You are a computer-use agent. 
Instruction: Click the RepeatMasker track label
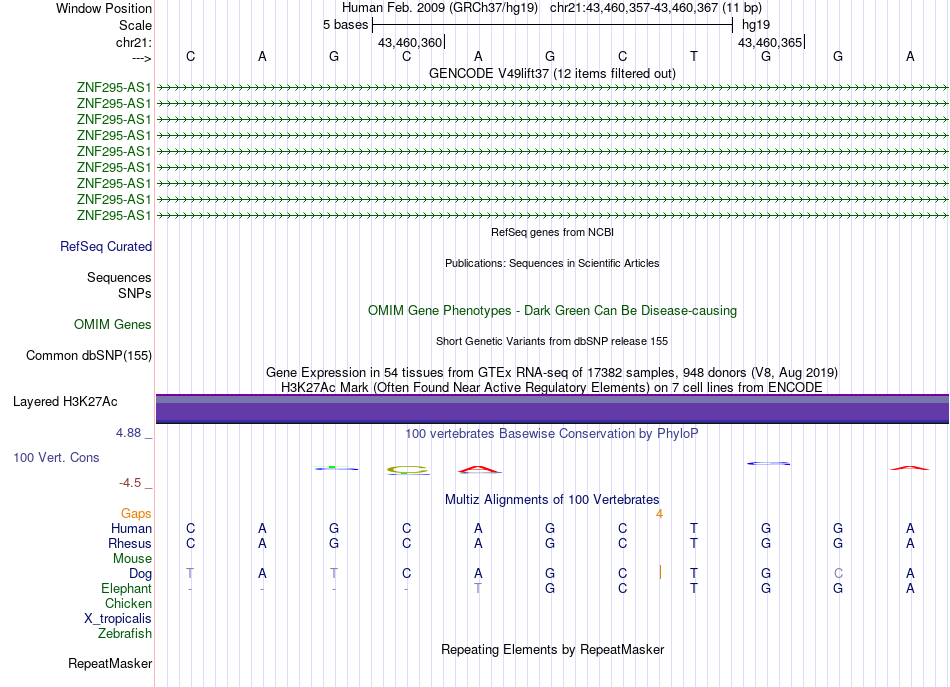[x=110, y=664]
